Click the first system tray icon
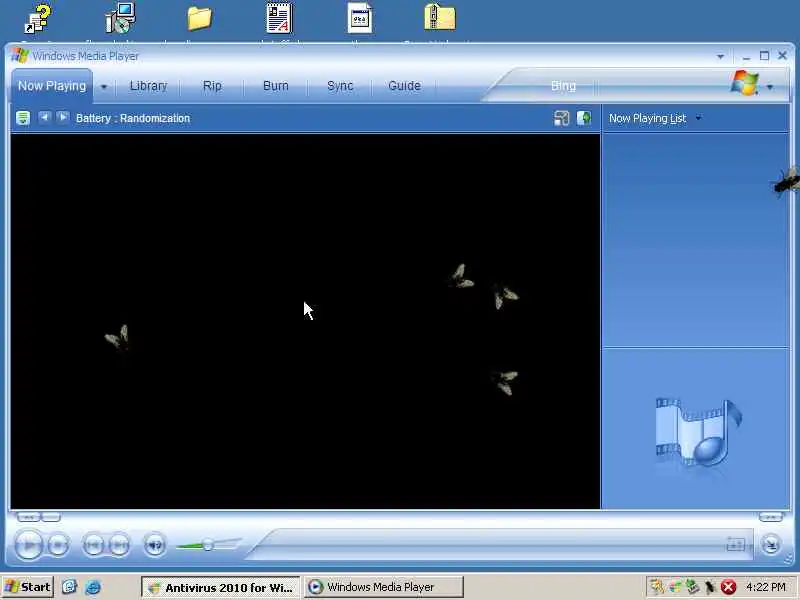 [x=658, y=587]
